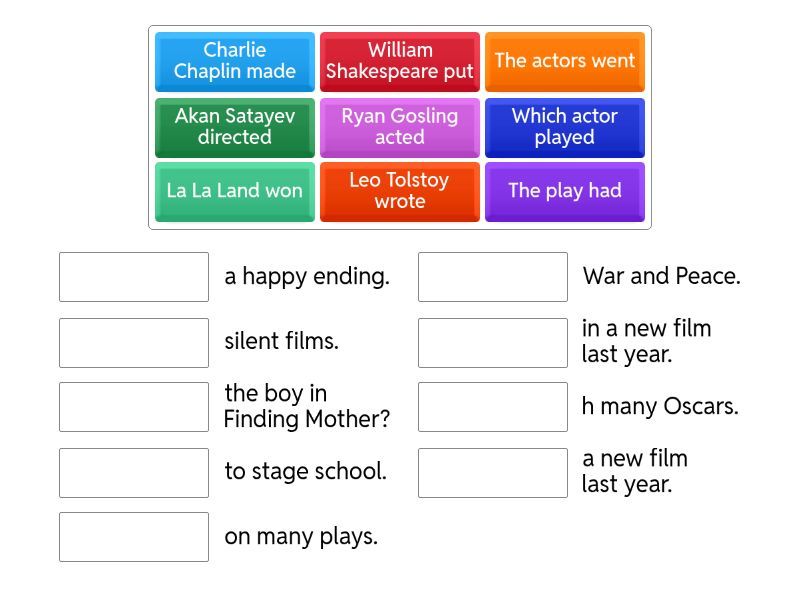Select the 'Charlie Chaplin made' tile
This screenshot has width=800, height=600.
[x=235, y=61]
